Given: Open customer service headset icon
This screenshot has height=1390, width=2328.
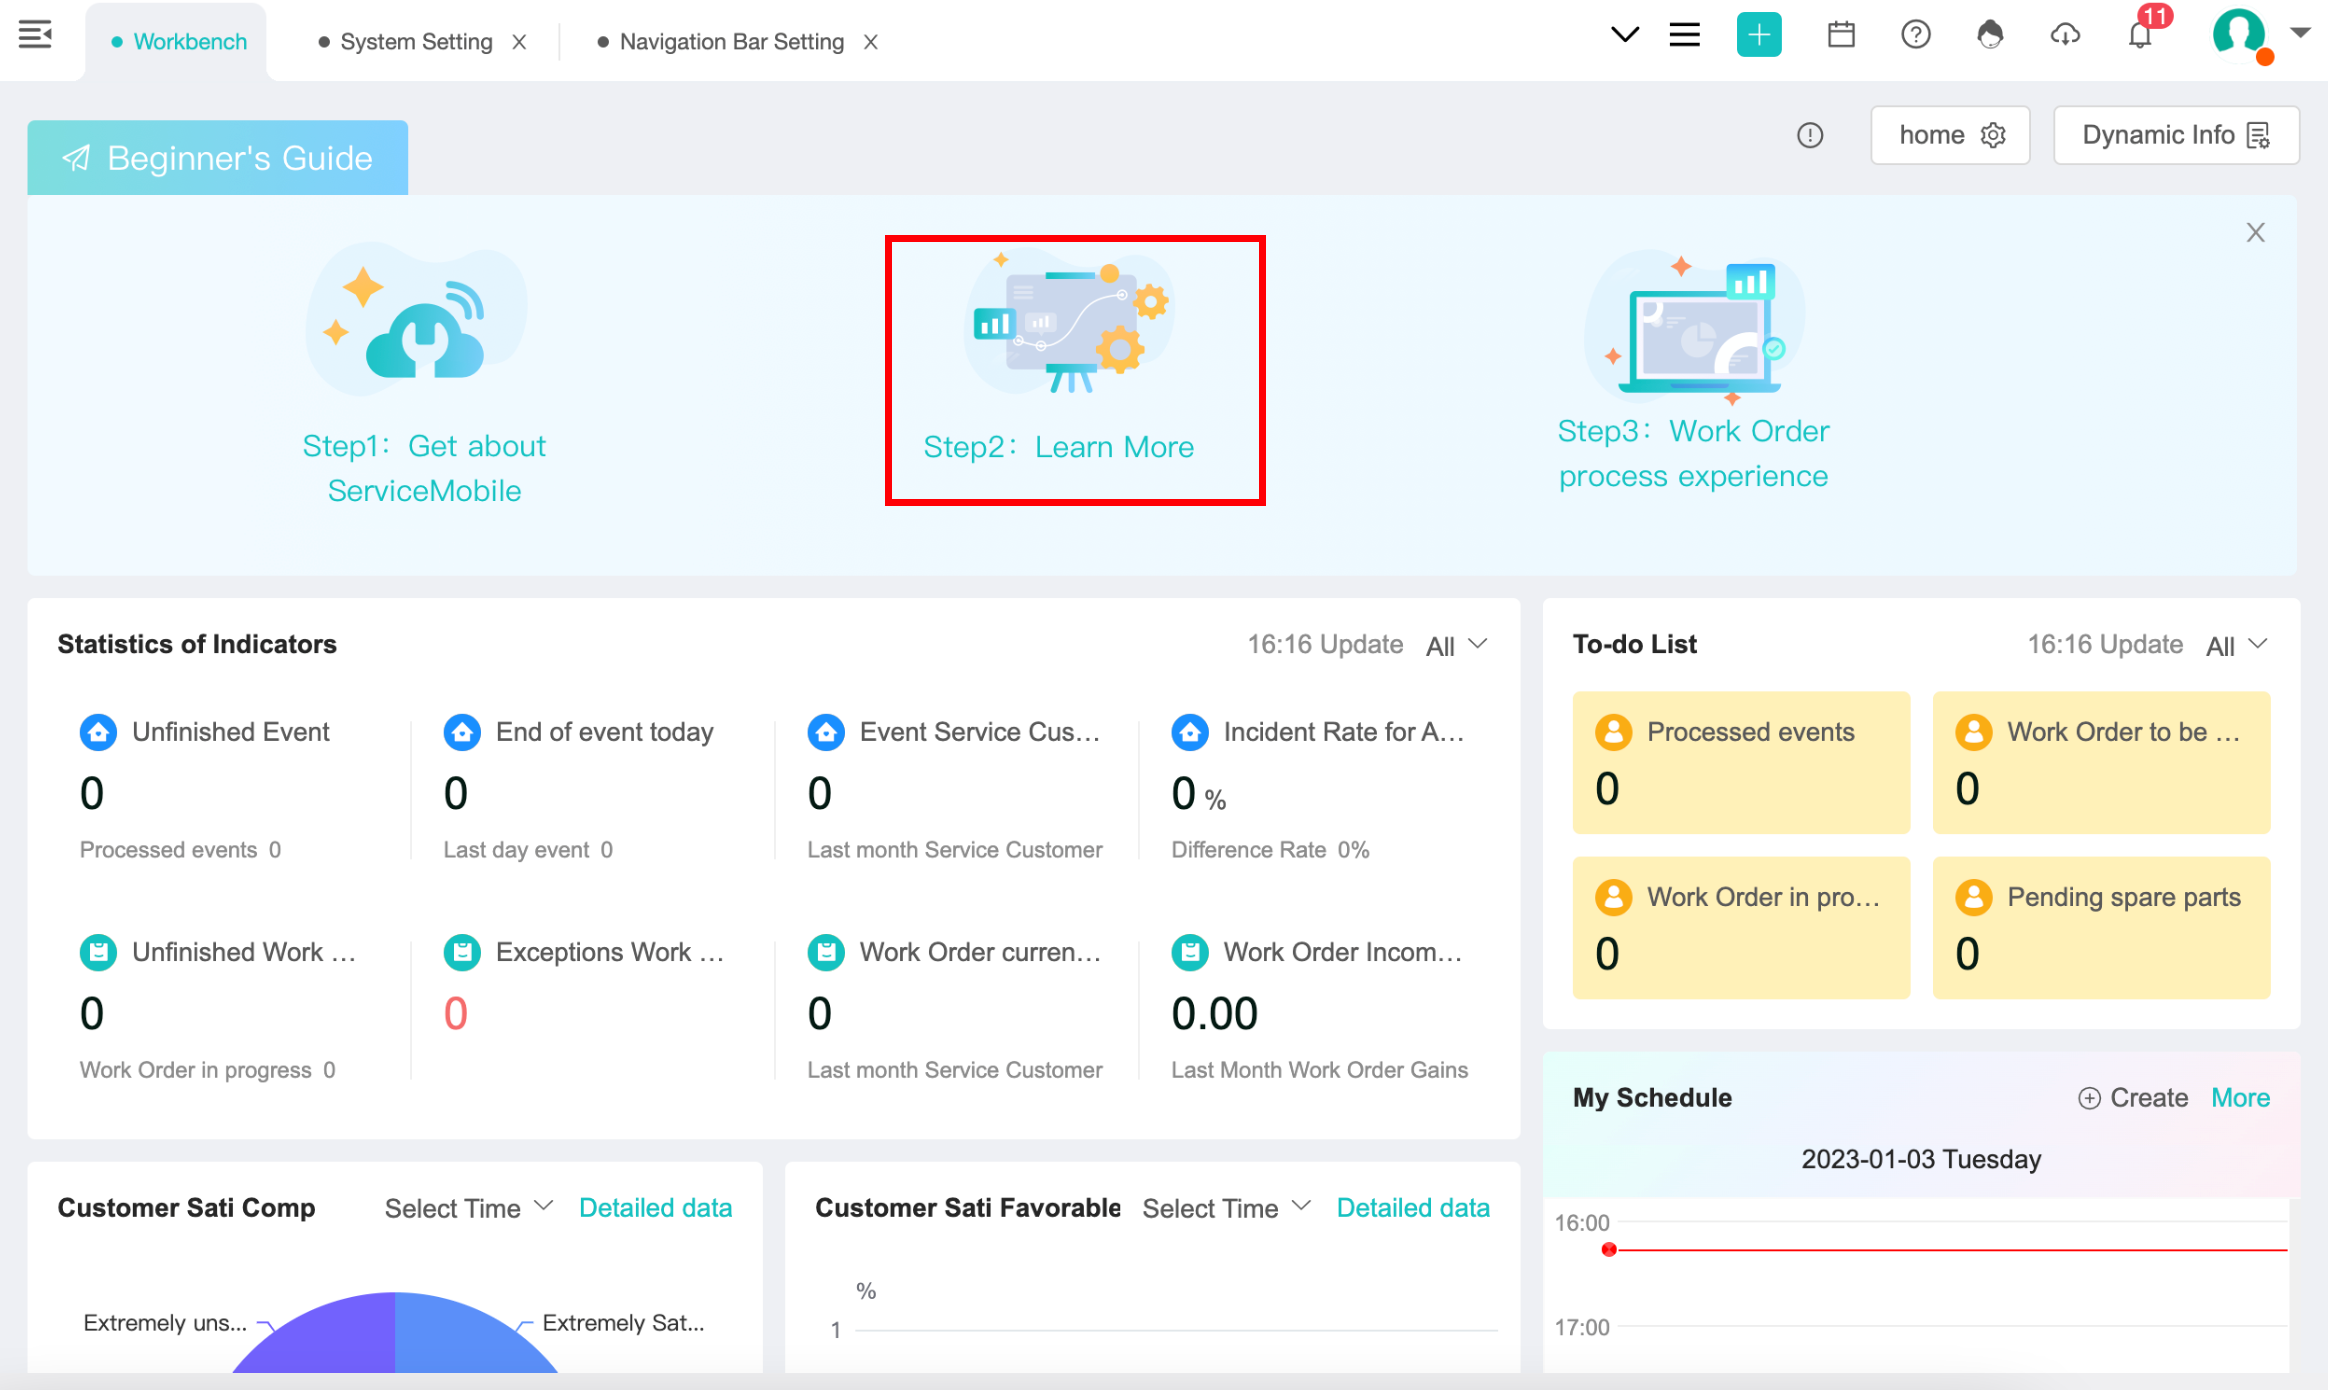Looking at the screenshot, I should tap(1990, 35).
